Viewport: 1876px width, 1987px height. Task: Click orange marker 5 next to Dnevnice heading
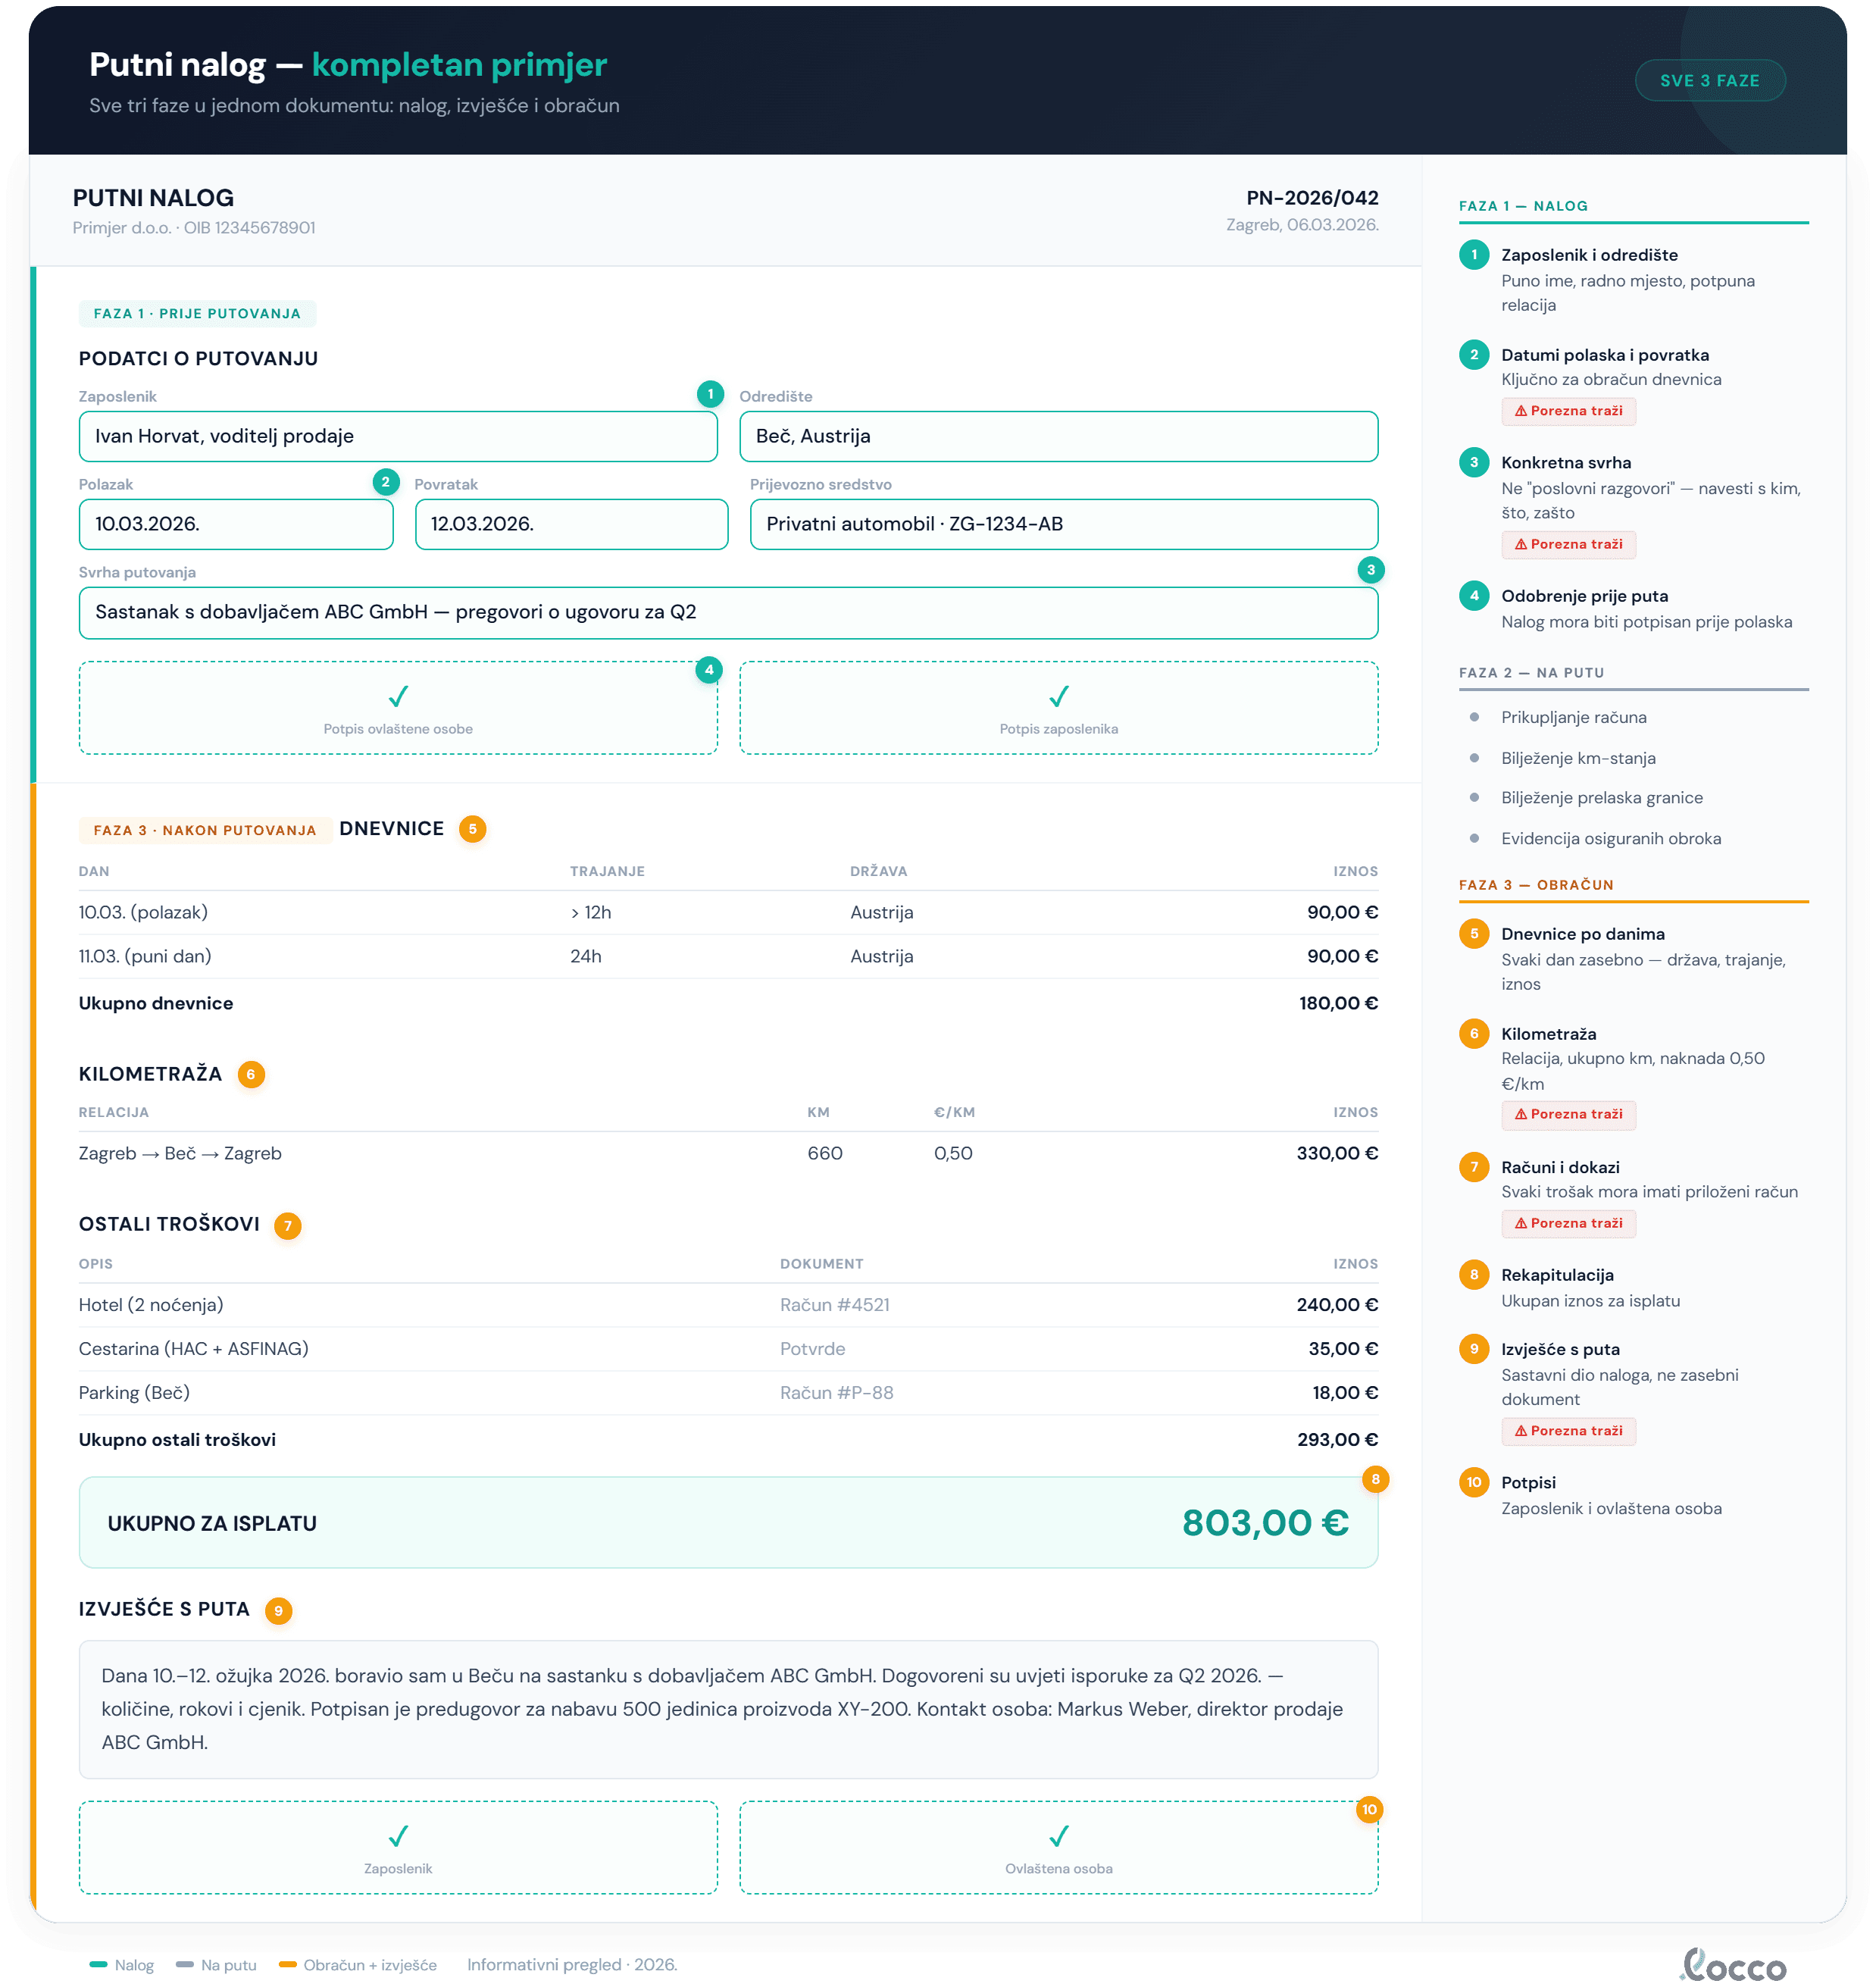(x=473, y=829)
